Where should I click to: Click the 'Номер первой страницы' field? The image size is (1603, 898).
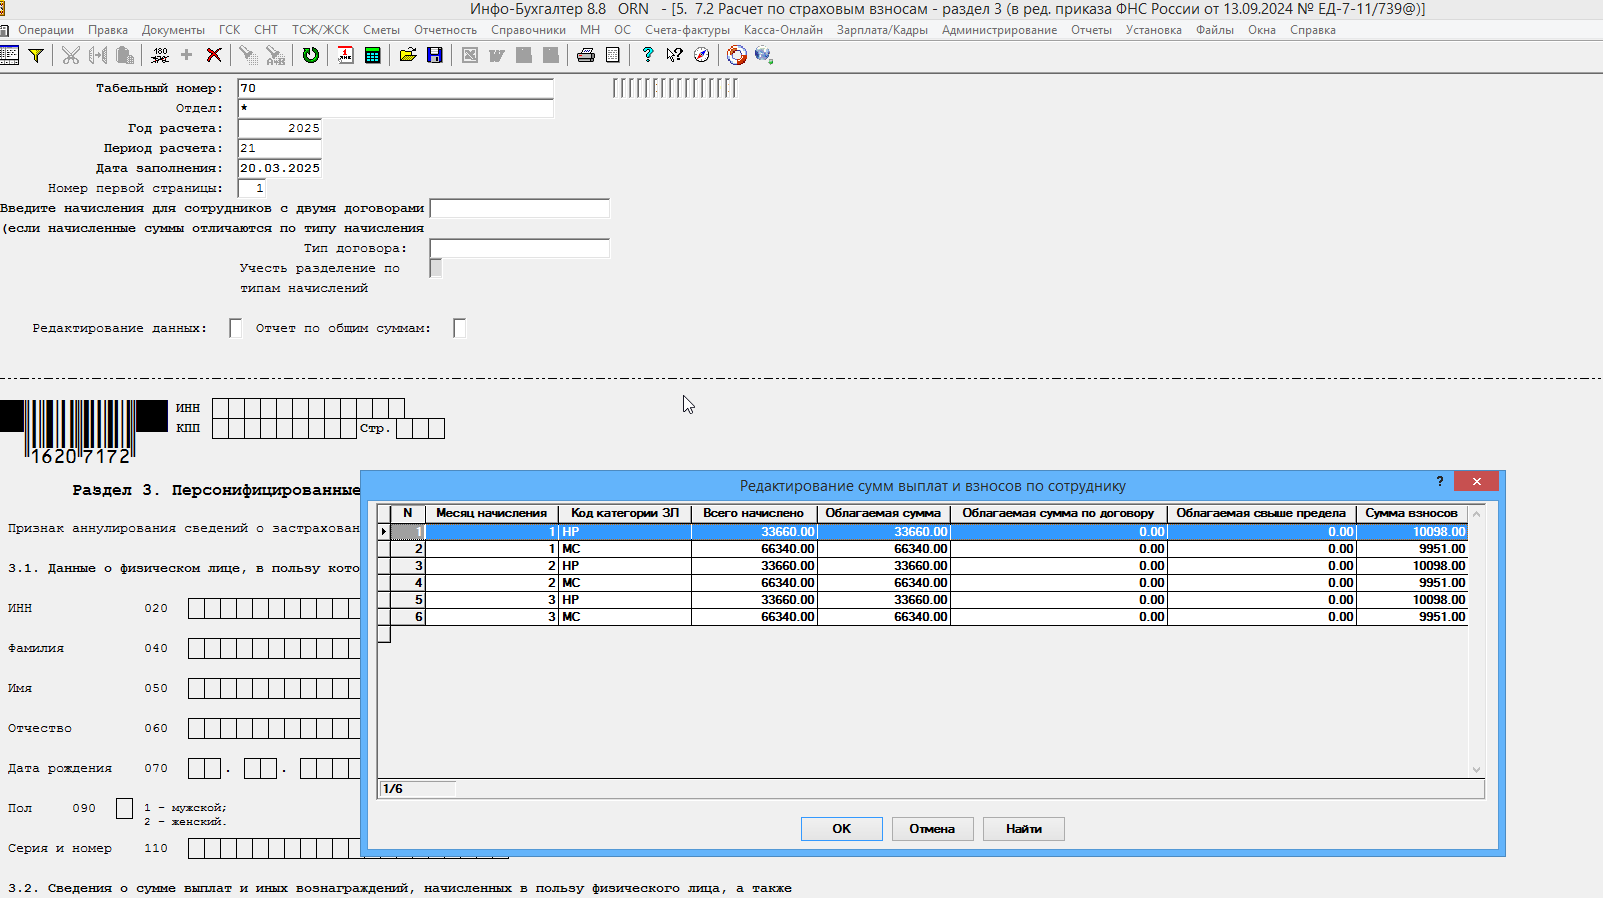pyautogui.click(x=252, y=188)
